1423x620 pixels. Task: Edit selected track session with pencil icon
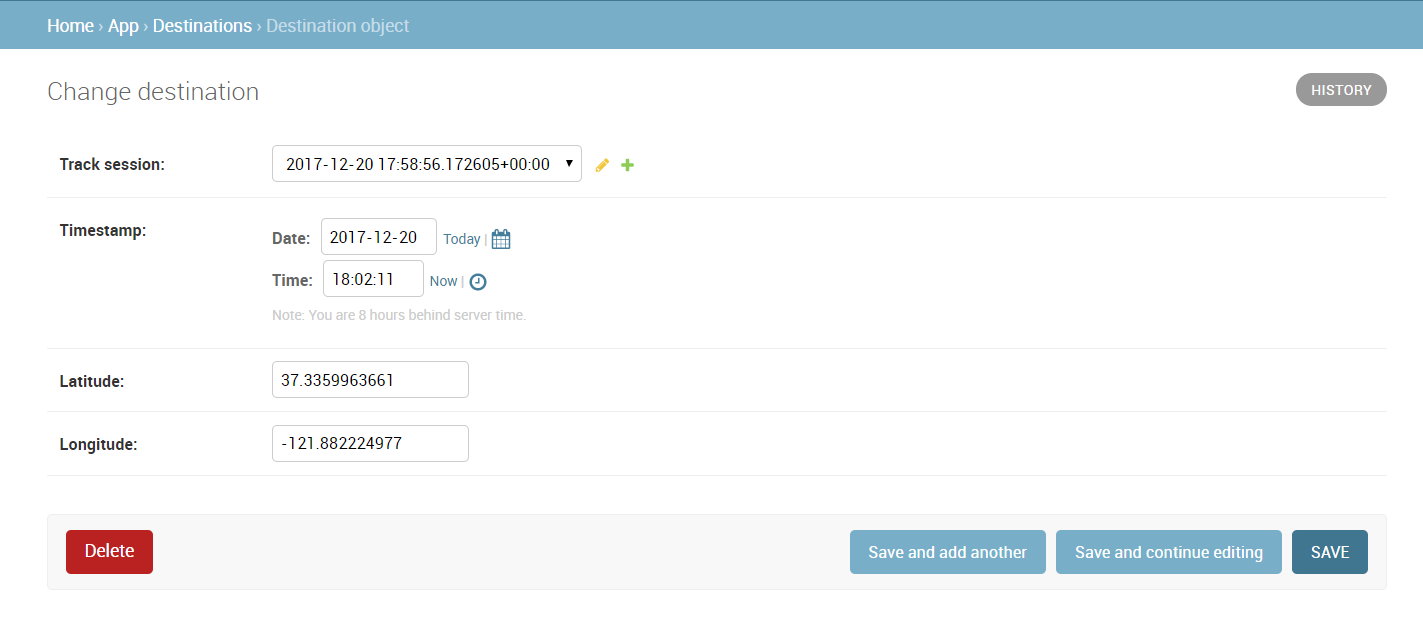point(602,165)
